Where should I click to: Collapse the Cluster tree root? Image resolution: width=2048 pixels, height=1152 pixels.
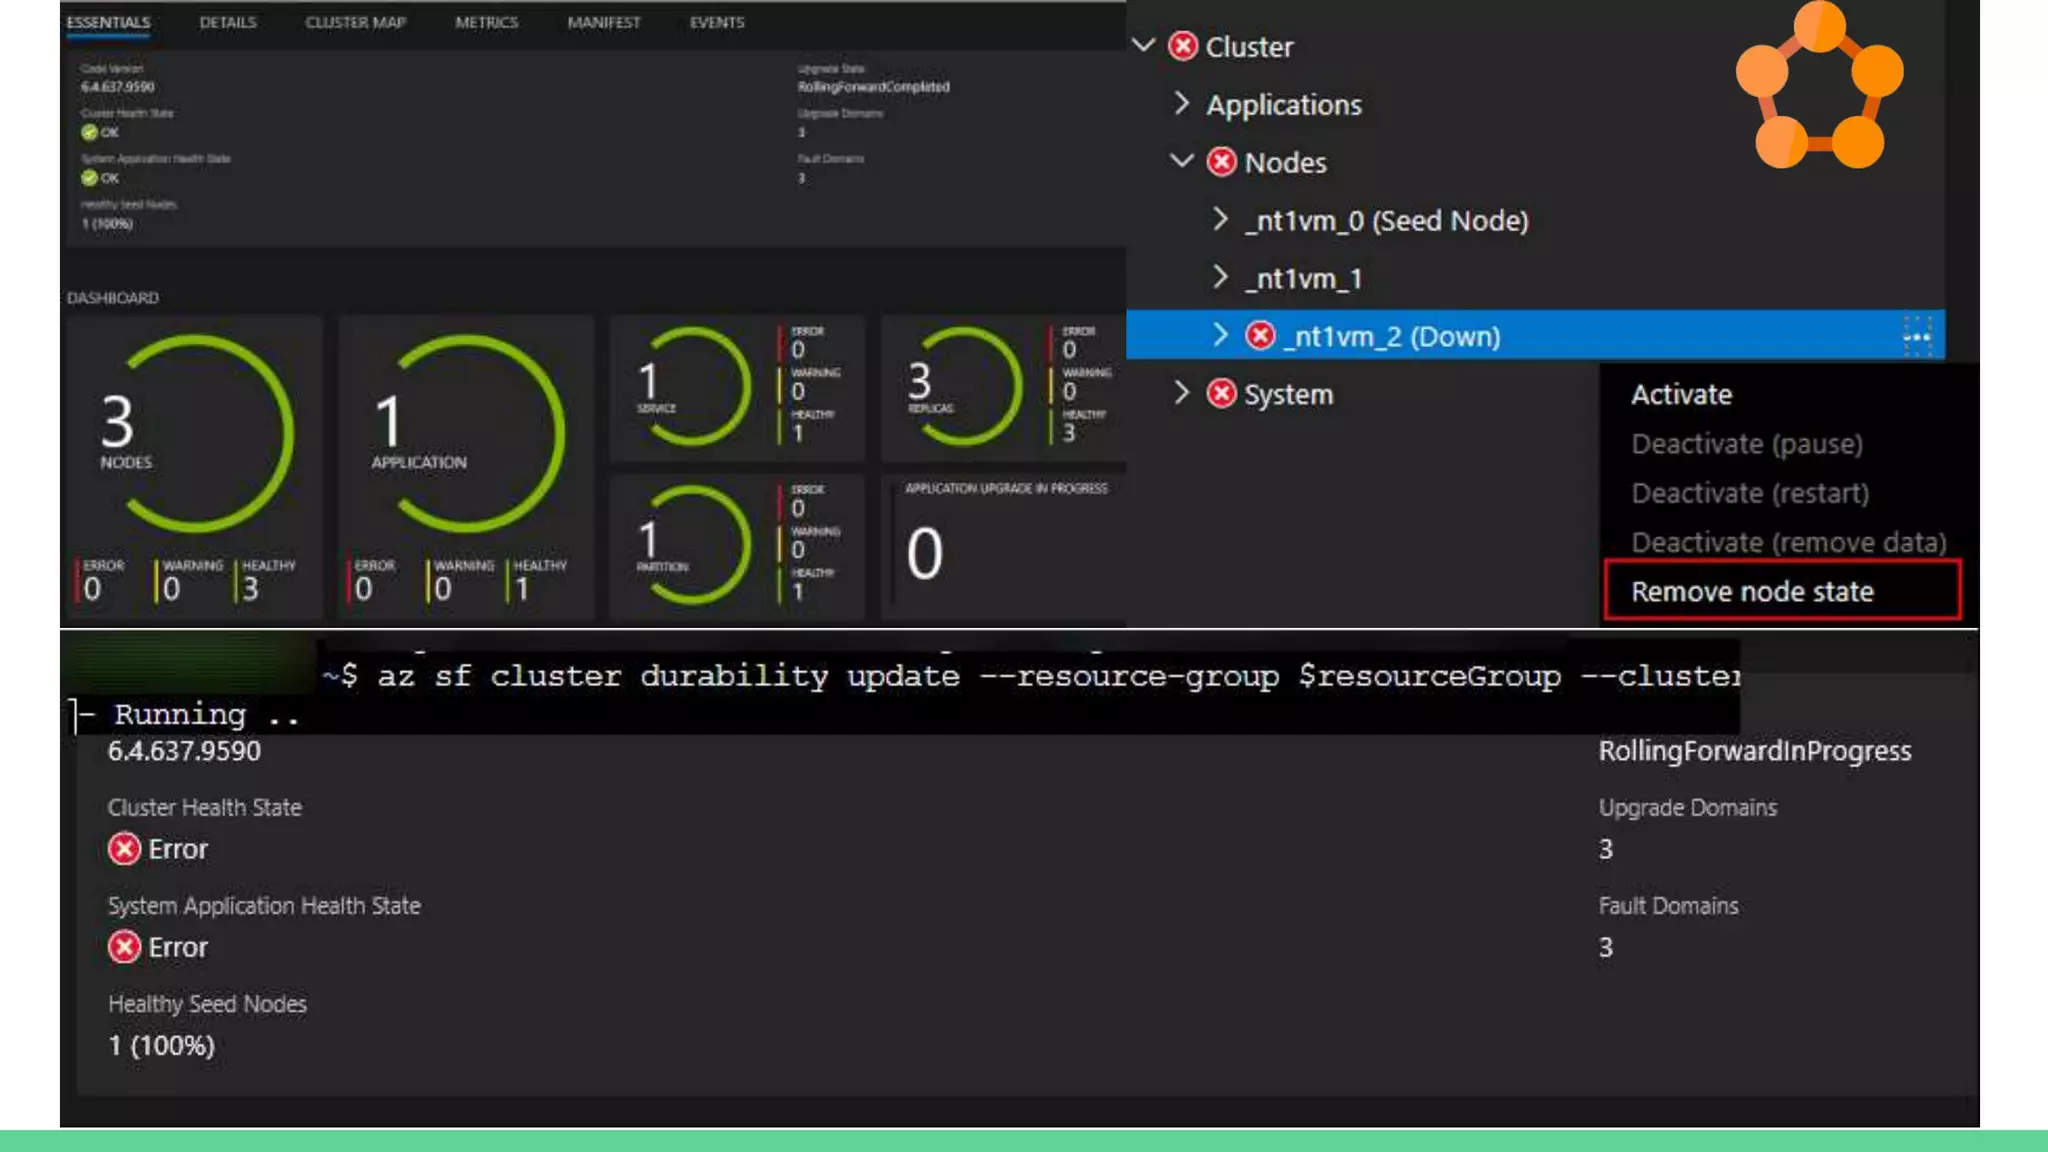(x=1144, y=45)
